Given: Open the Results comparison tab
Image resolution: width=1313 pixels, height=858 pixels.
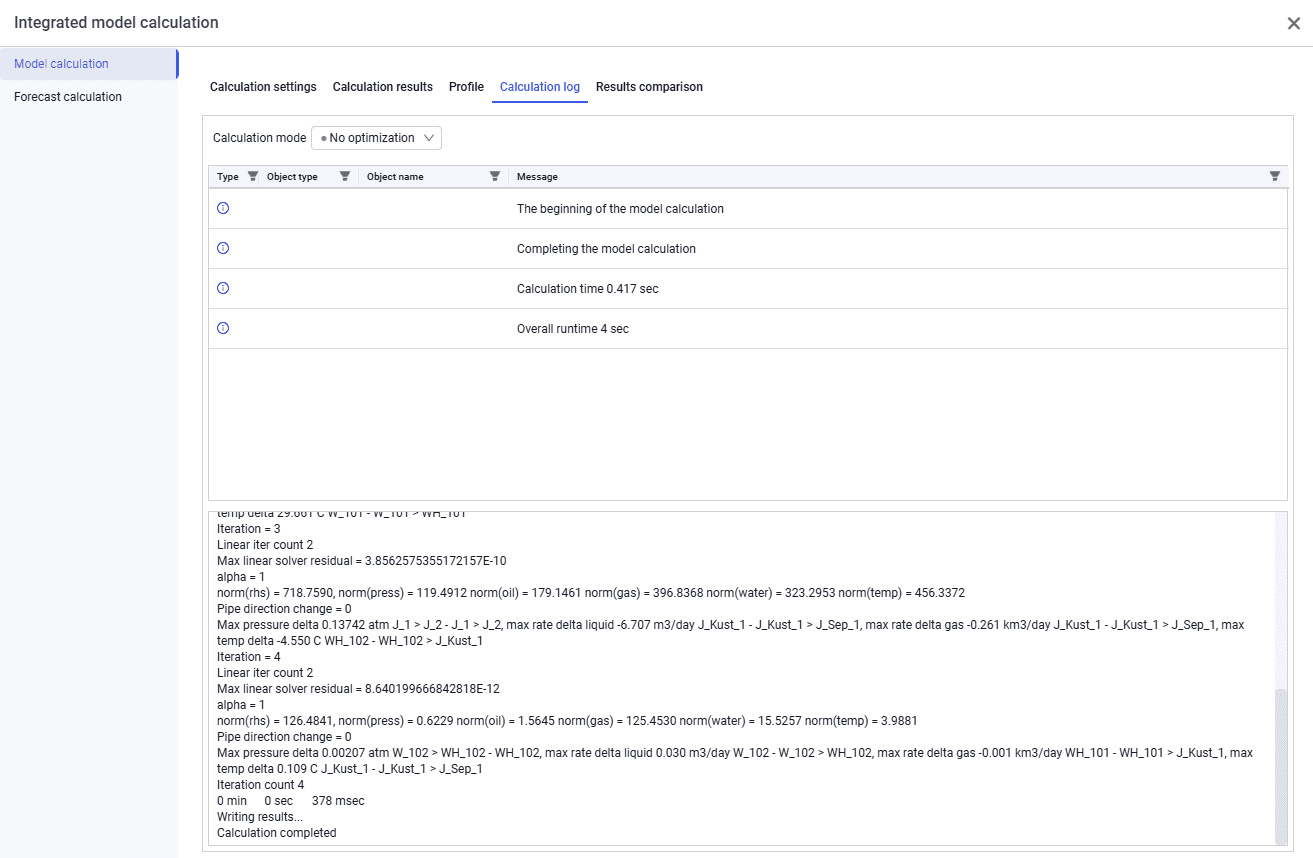Looking at the screenshot, I should pyautogui.click(x=649, y=87).
